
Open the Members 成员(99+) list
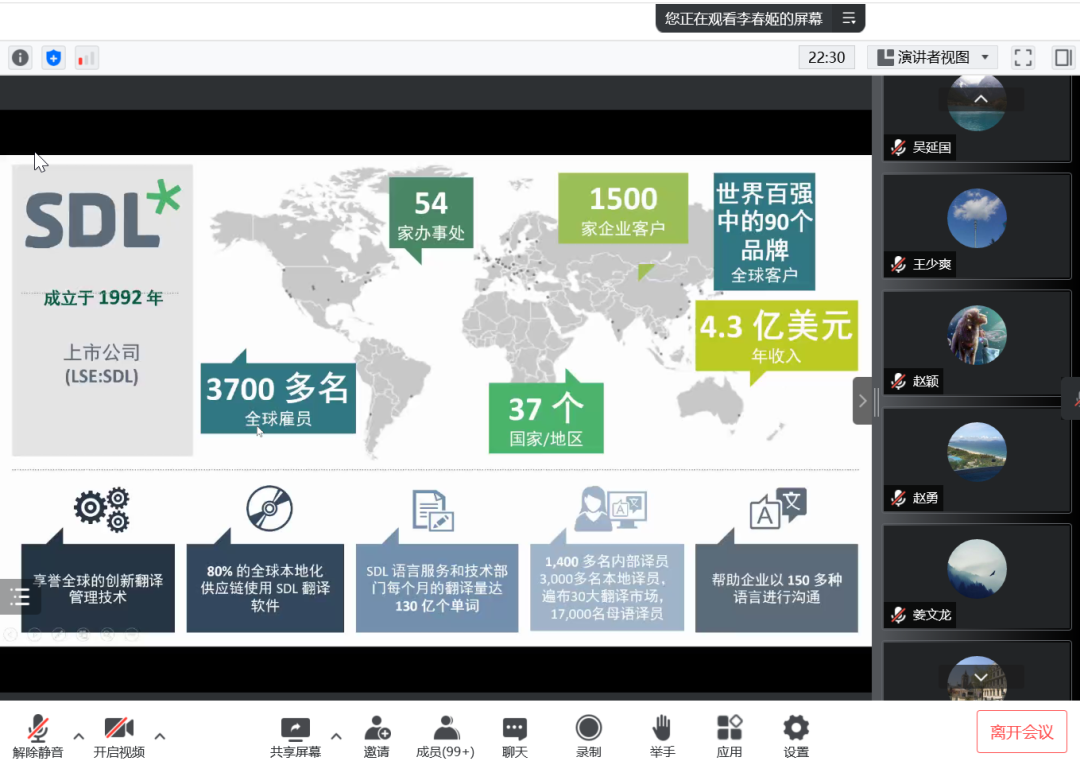[x=445, y=736]
